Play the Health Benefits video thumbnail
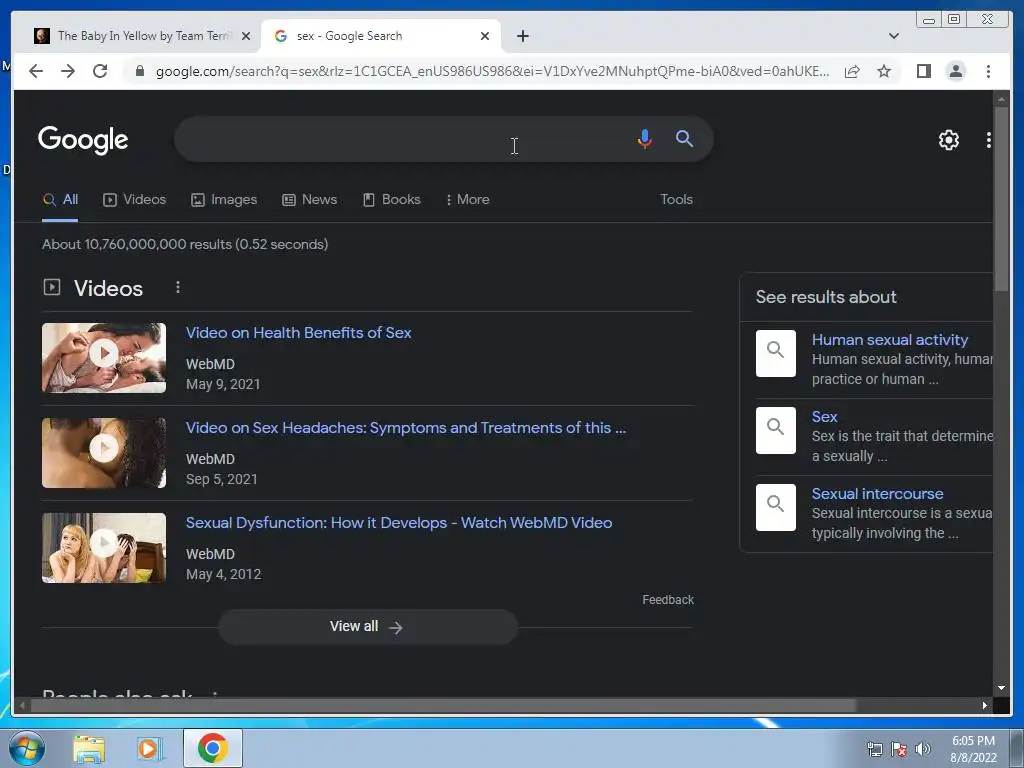This screenshot has height=768, width=1024. pyautogui.click(x=104, y=358)
